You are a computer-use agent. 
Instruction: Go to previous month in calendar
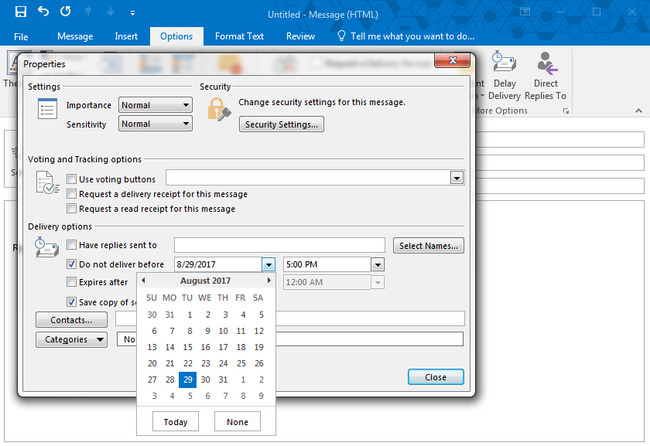point(143,280)
